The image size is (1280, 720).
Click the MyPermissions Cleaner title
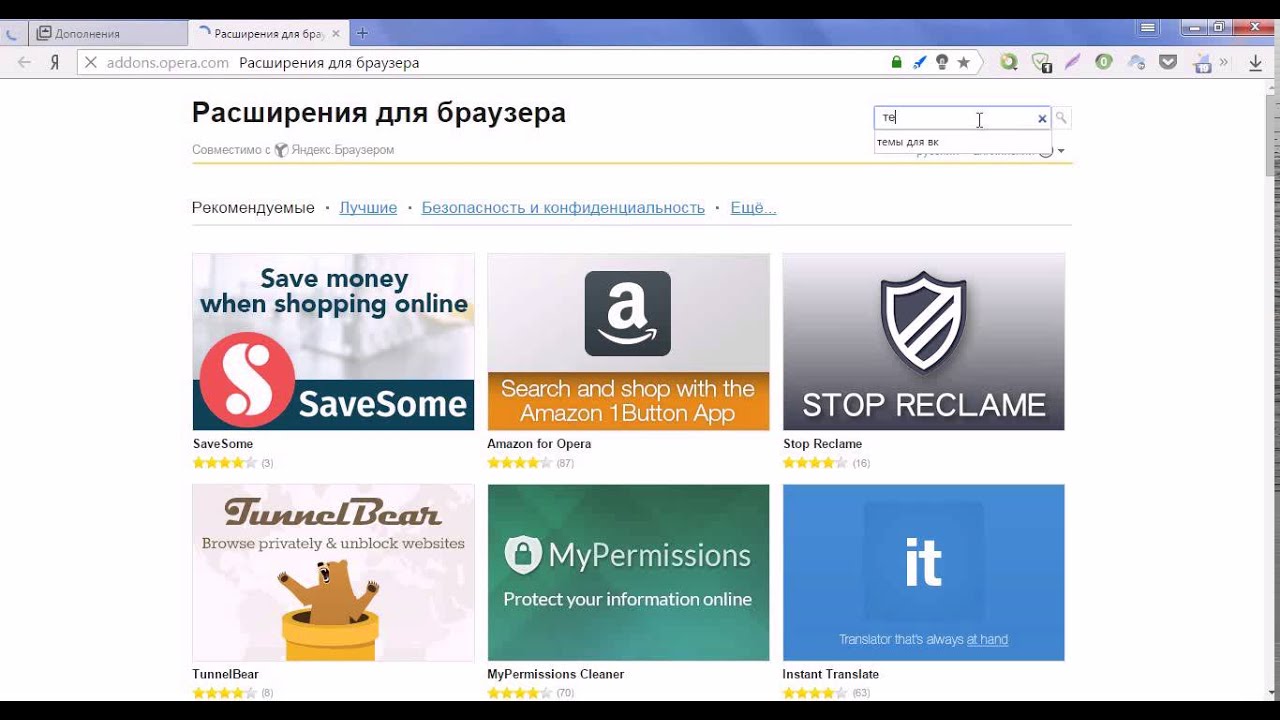[x=555, y=674]
